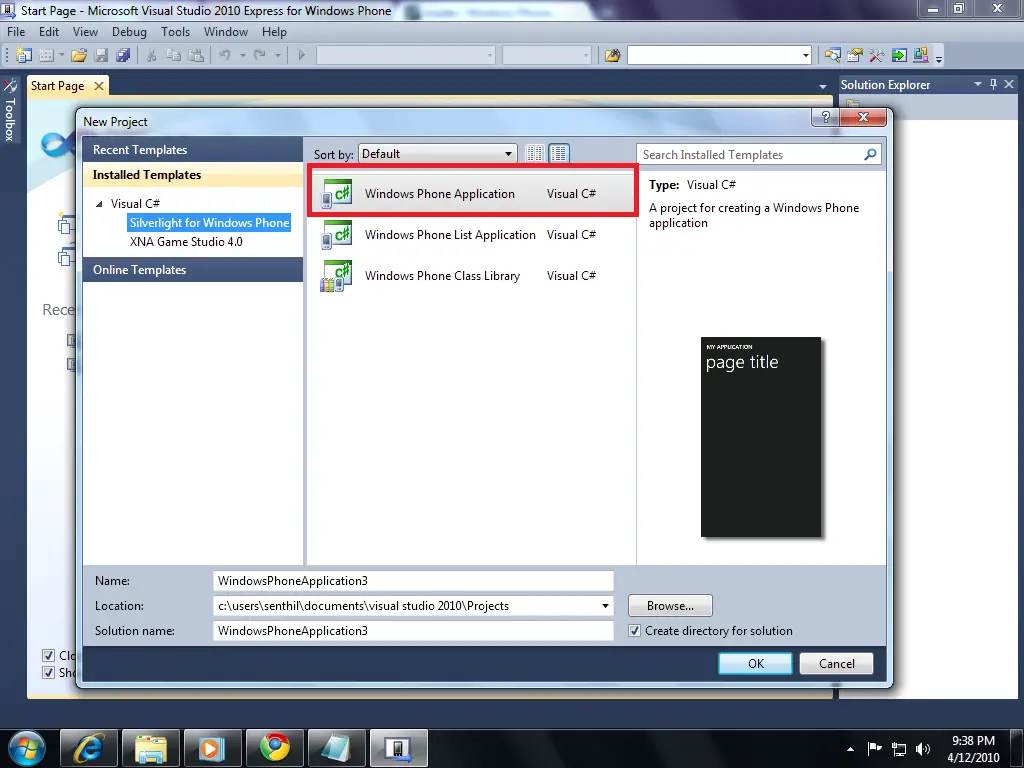Screen dimensions: 1024x768
Task: Open the Properties Window toolbar icon
Action: (855, 56)
